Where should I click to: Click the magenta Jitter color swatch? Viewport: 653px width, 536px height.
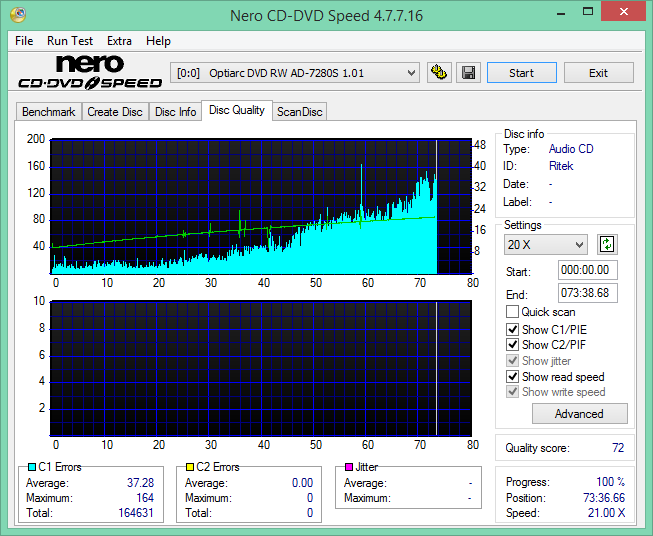click(x=349, y=467)
